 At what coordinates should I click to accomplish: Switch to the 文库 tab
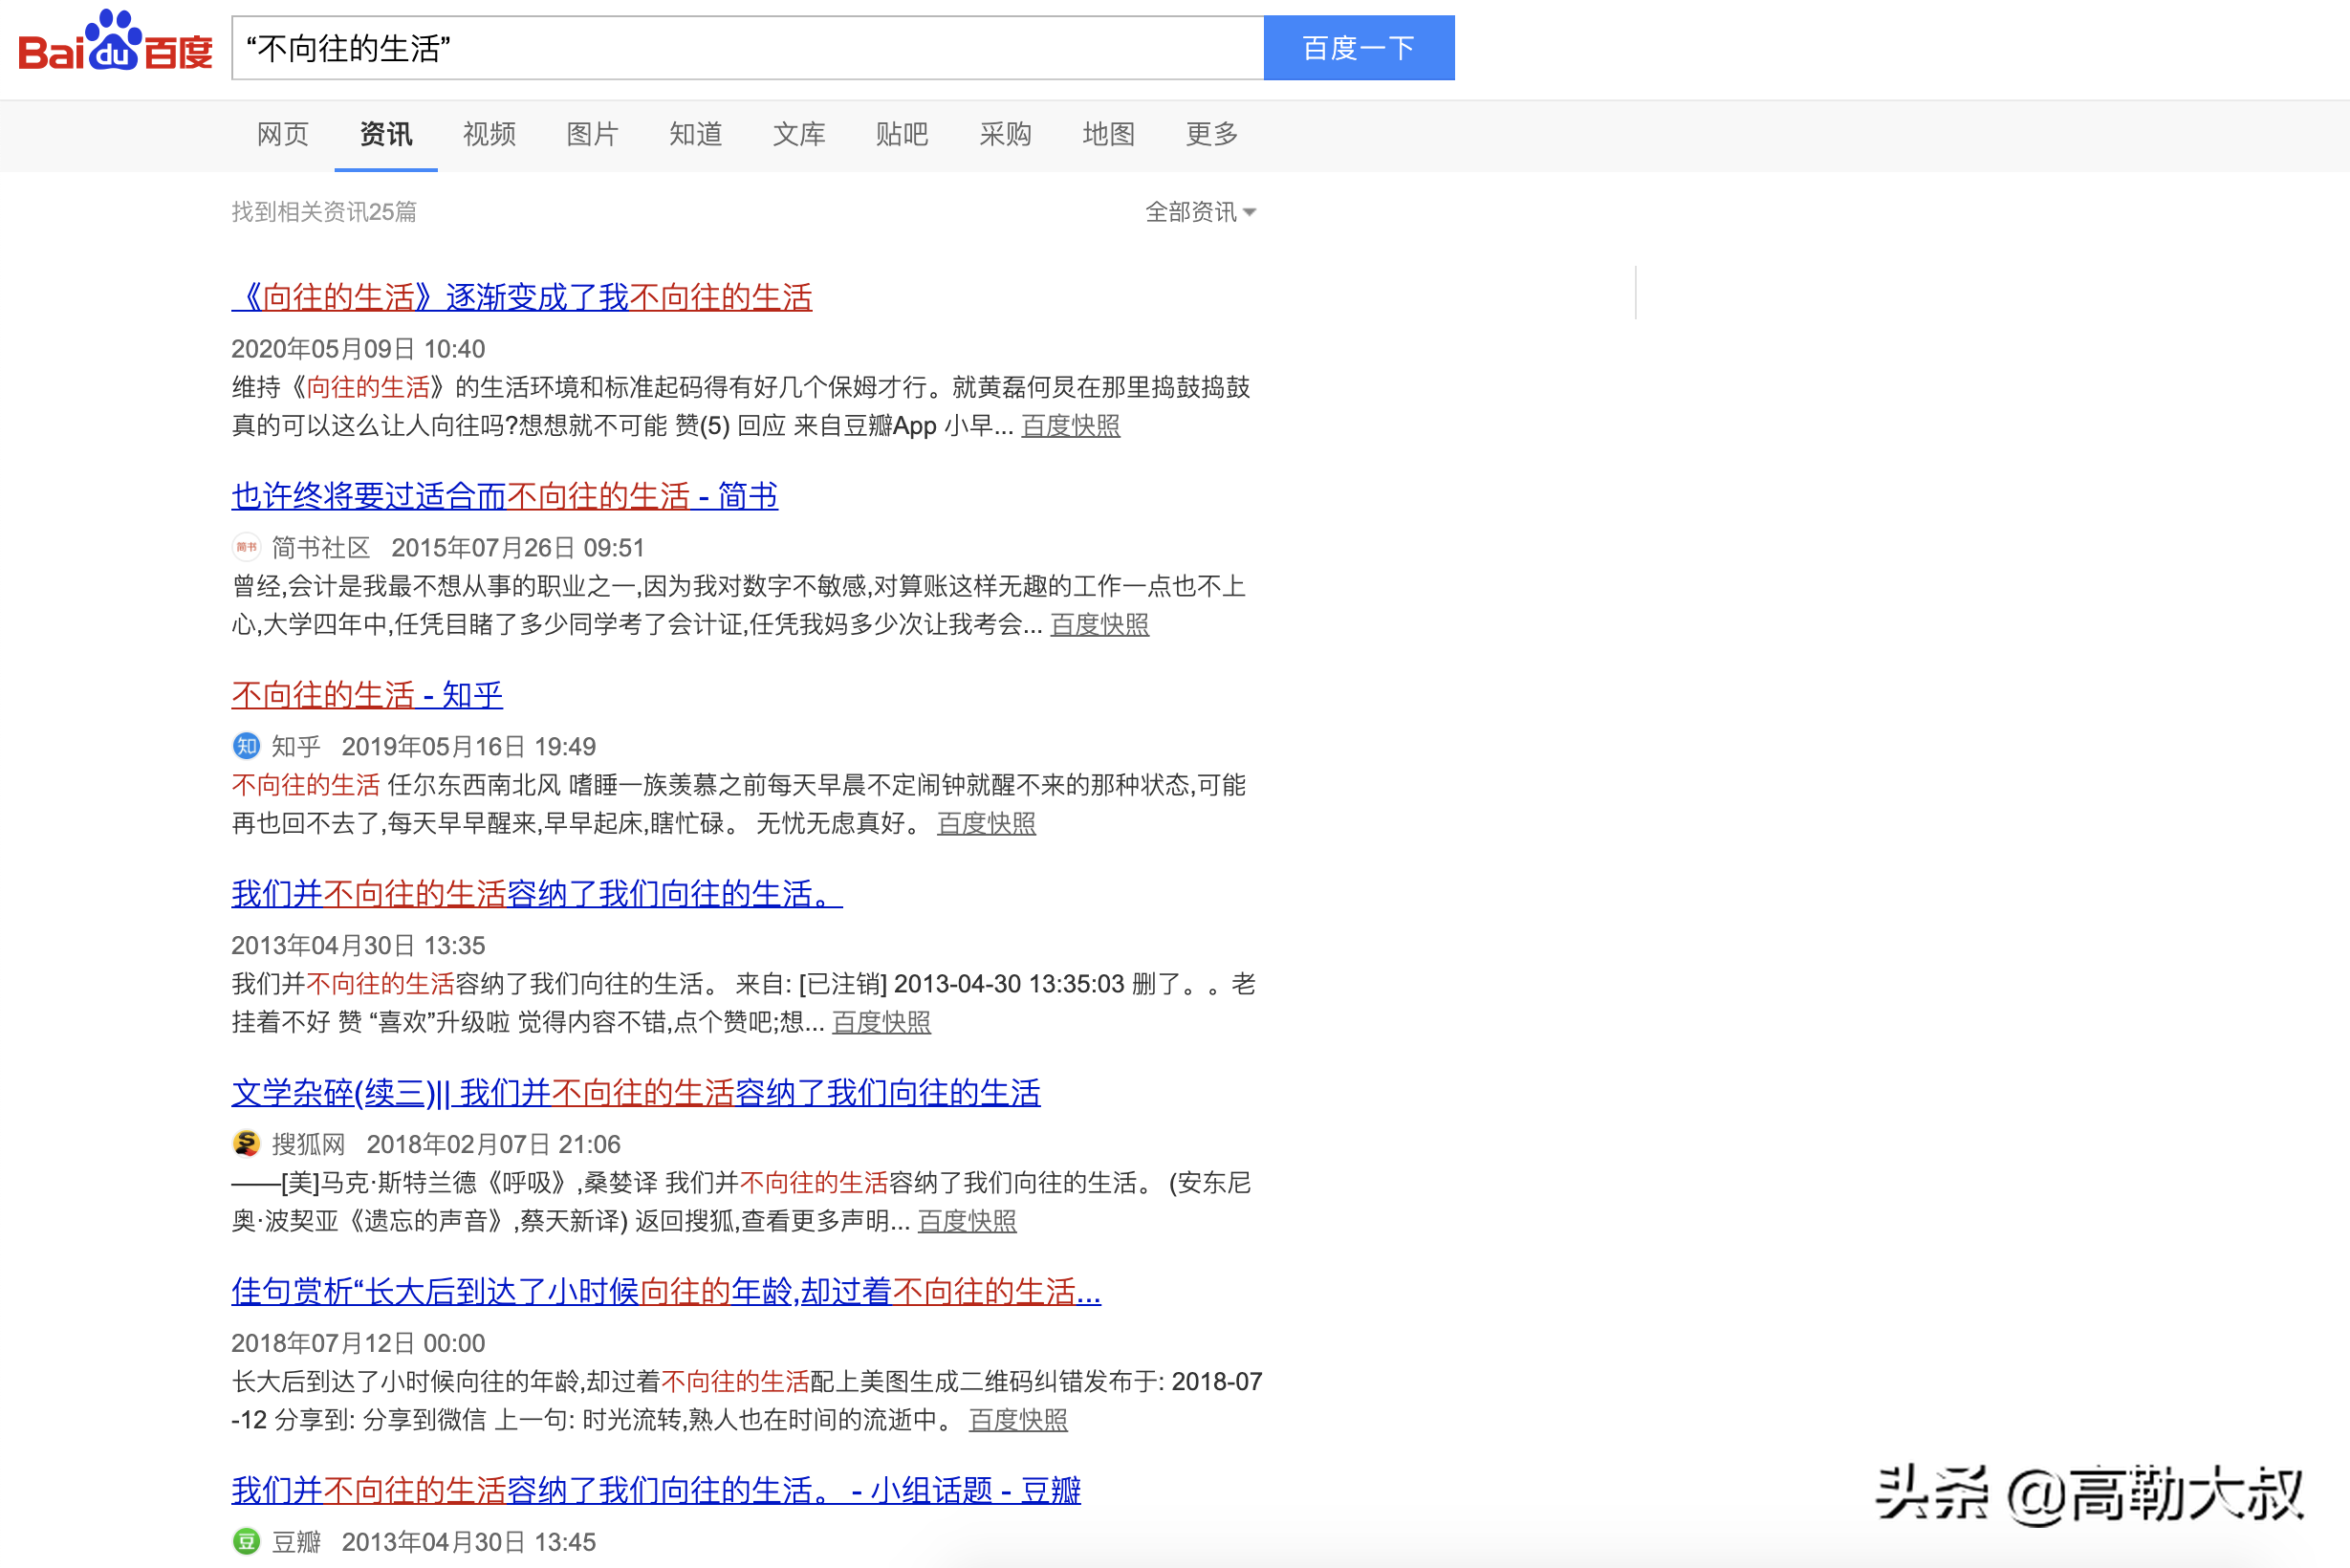[799, 134]
